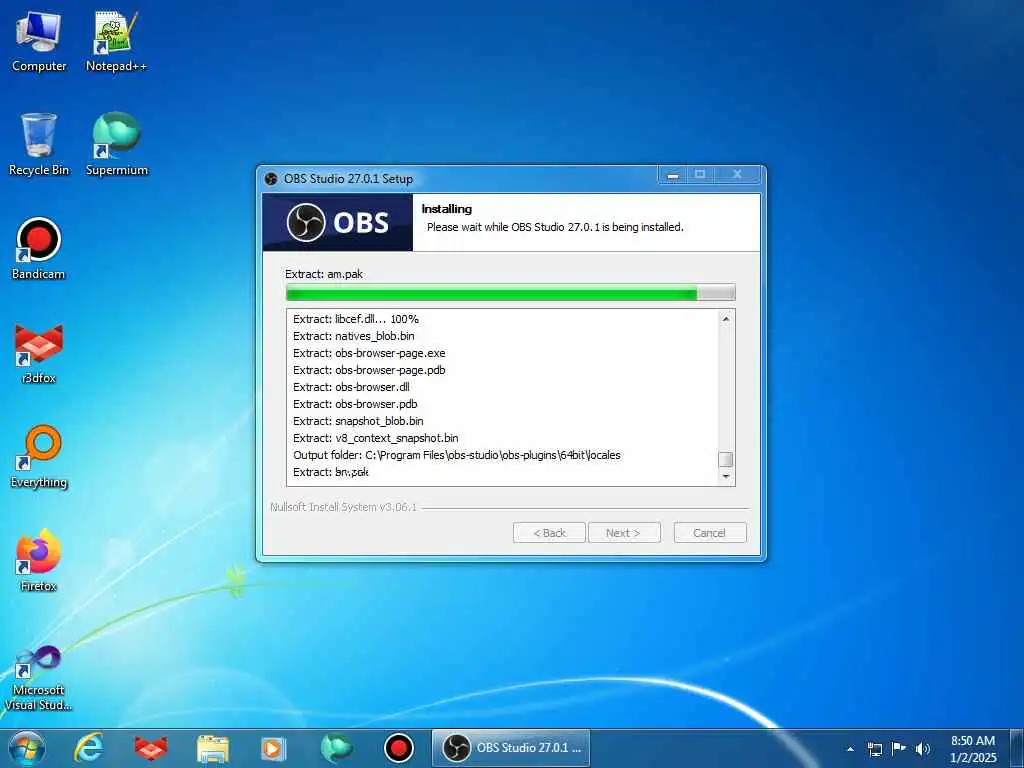Click the green installation progress bar
The height and width of the screenshot is (768, 1024).
pyautogui.click(x=511, y=293)
